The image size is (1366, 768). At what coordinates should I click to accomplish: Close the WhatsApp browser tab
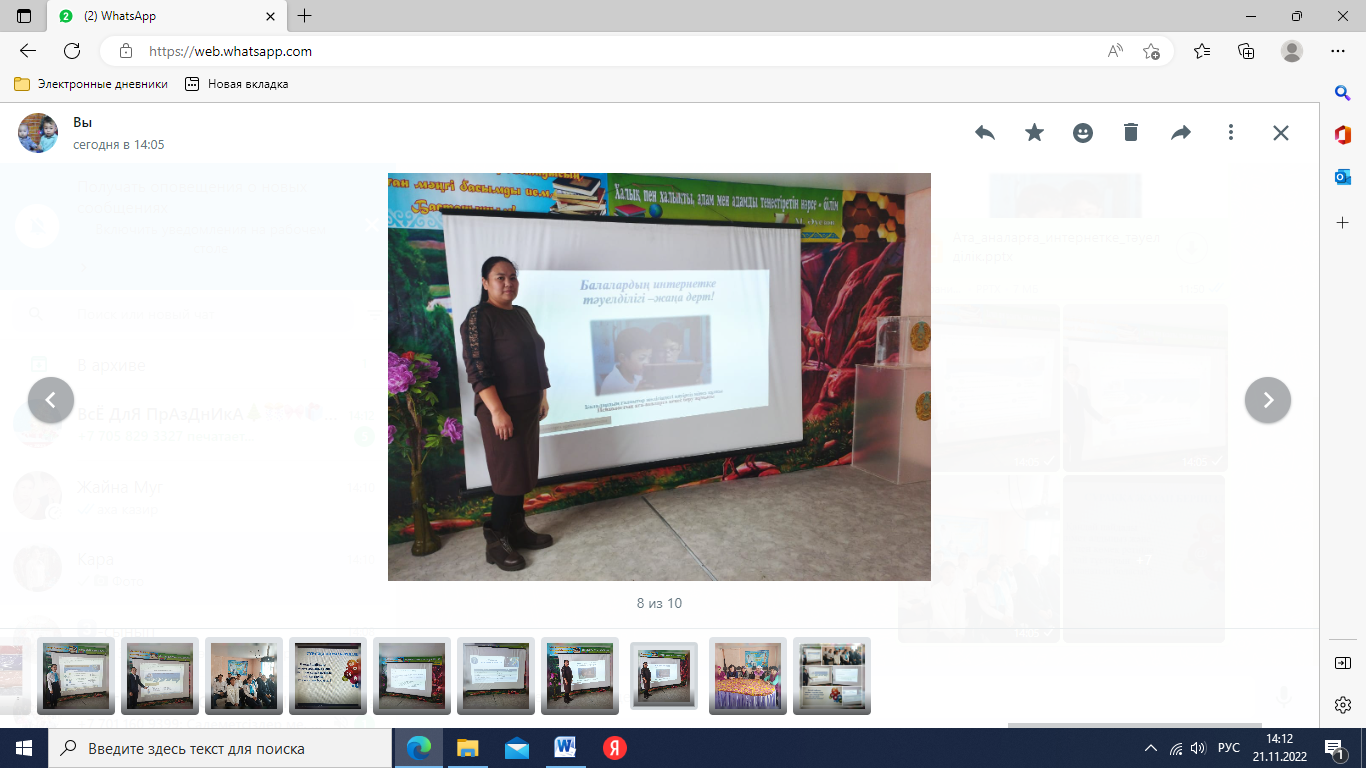coord(269,16)
